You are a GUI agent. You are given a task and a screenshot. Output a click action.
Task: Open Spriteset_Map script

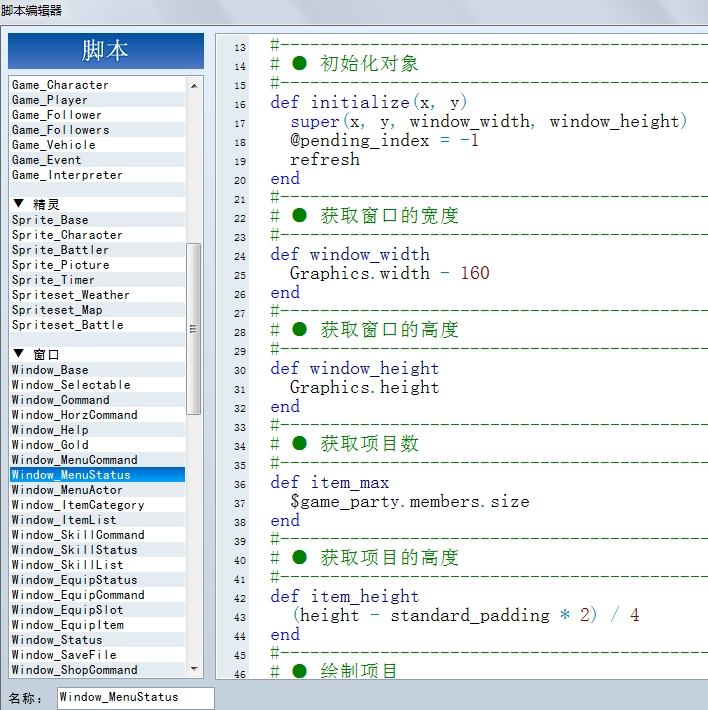click(97, 309)
